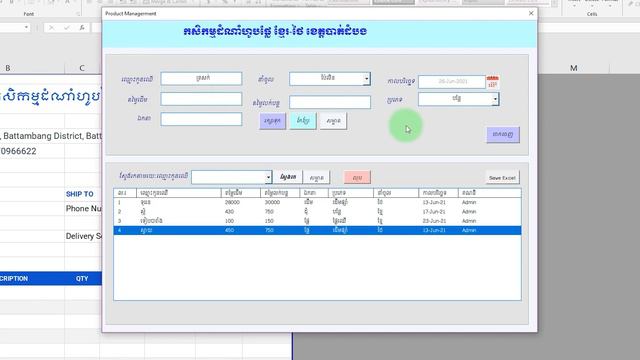Open the Excel name box dropdown arrow
The width and height of the screenshot is (640, 360).
[x=26, y=28]
